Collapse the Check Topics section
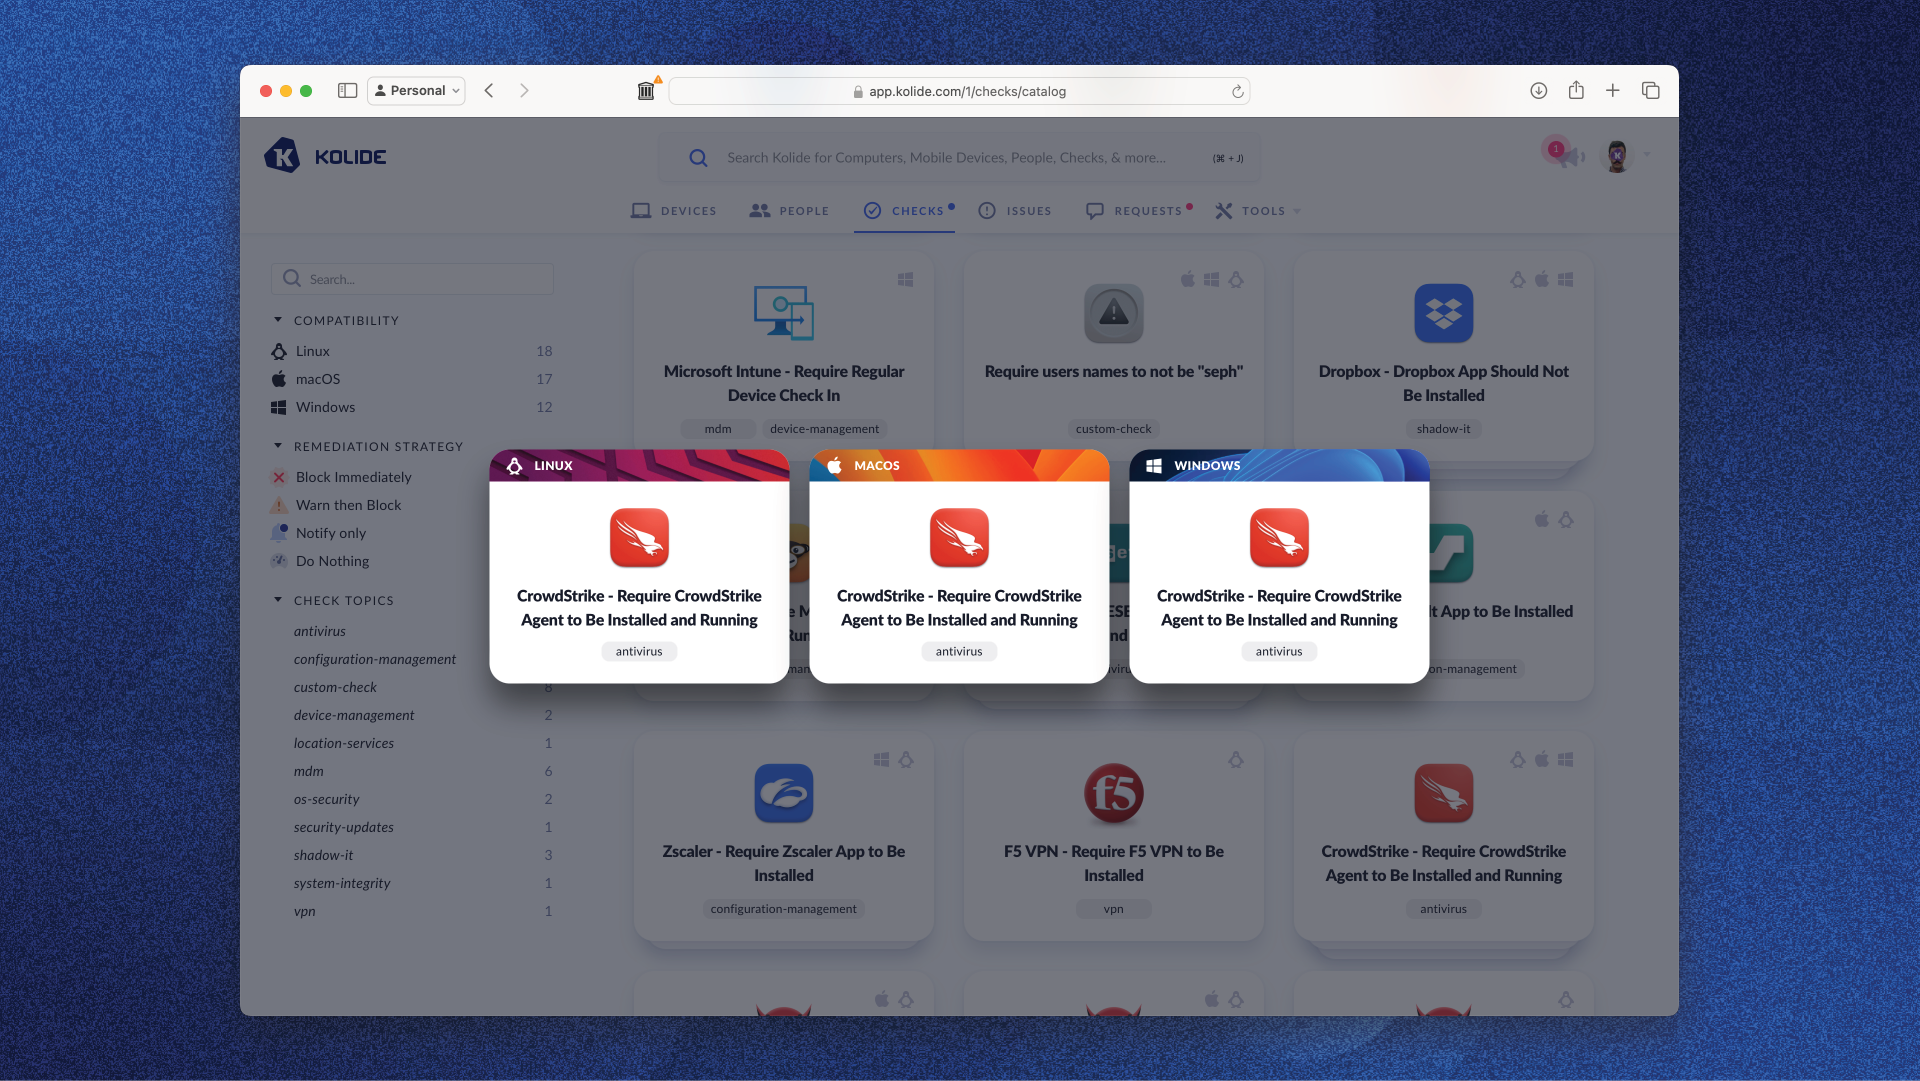Viewport: 1920px width, 1081px height. click(278, 600)
